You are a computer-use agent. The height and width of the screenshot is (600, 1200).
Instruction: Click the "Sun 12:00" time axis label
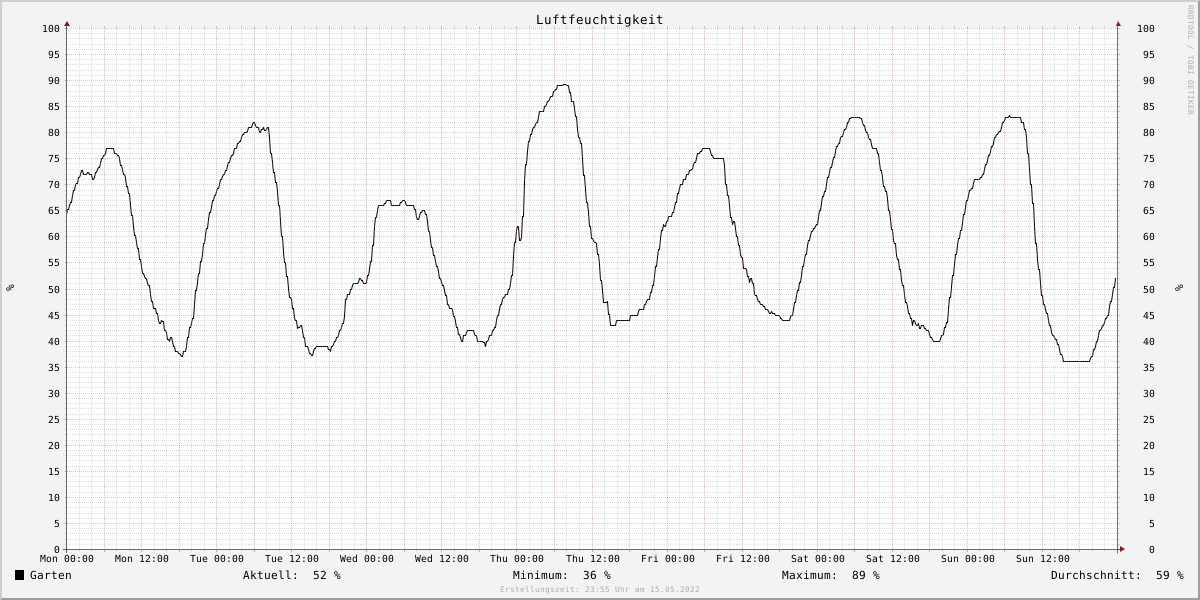(x=1043, y=559)
